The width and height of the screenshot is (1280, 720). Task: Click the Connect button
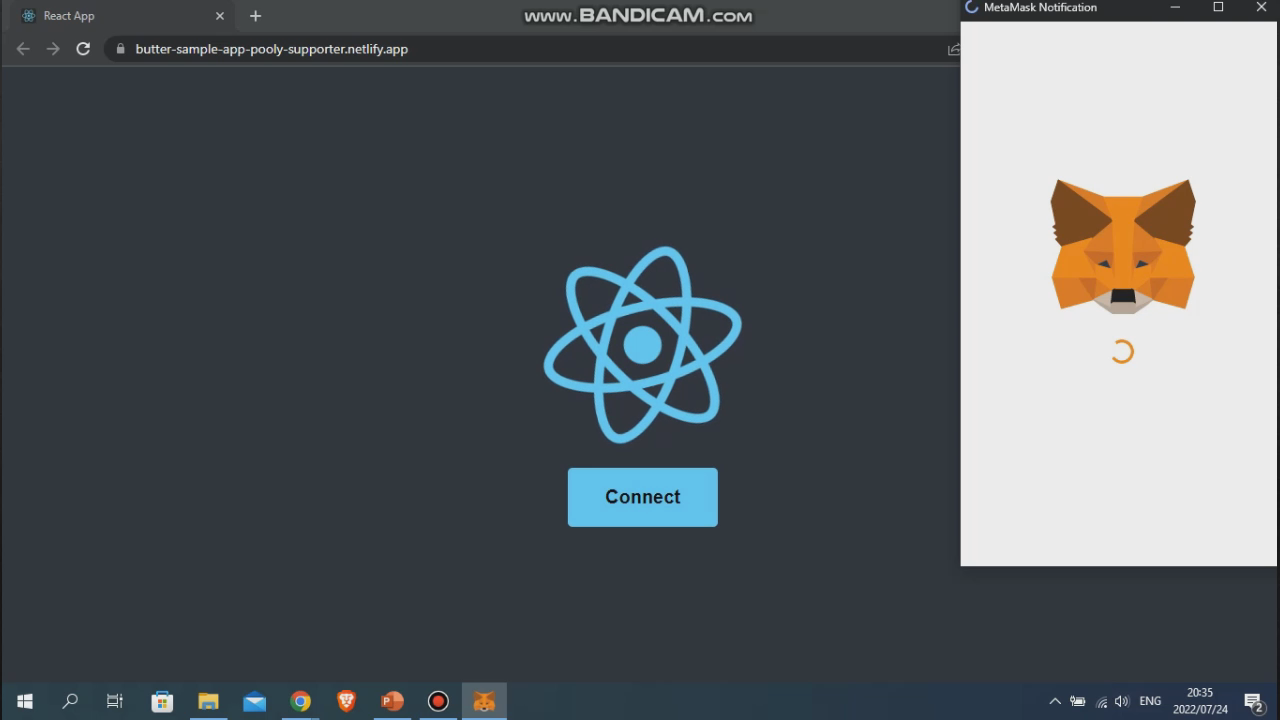[x=642, y=497]
